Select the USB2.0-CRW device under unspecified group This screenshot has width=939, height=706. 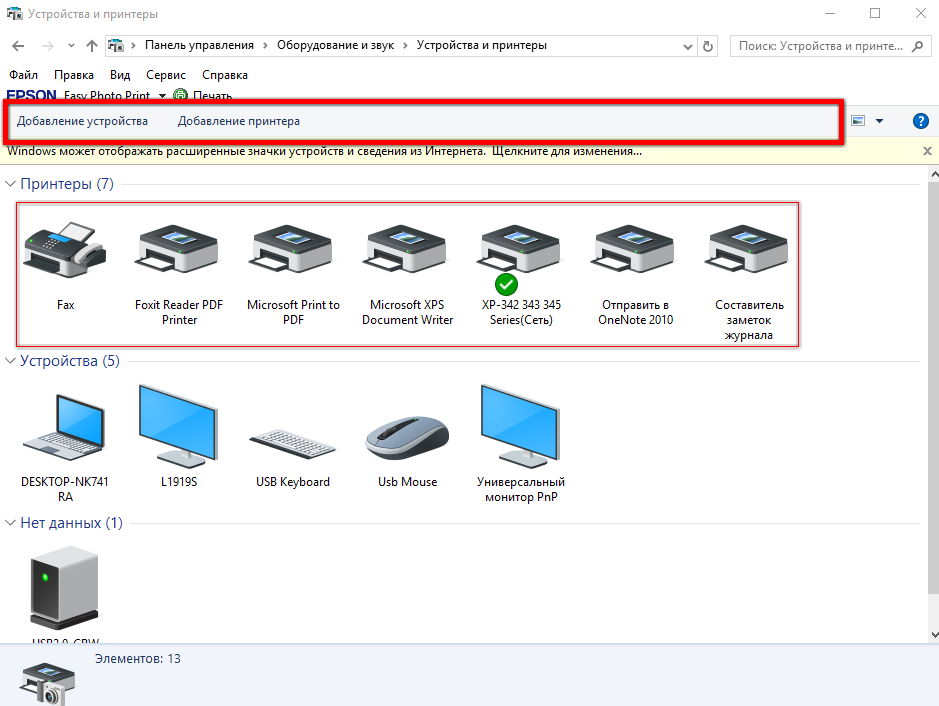coord(65,587)
